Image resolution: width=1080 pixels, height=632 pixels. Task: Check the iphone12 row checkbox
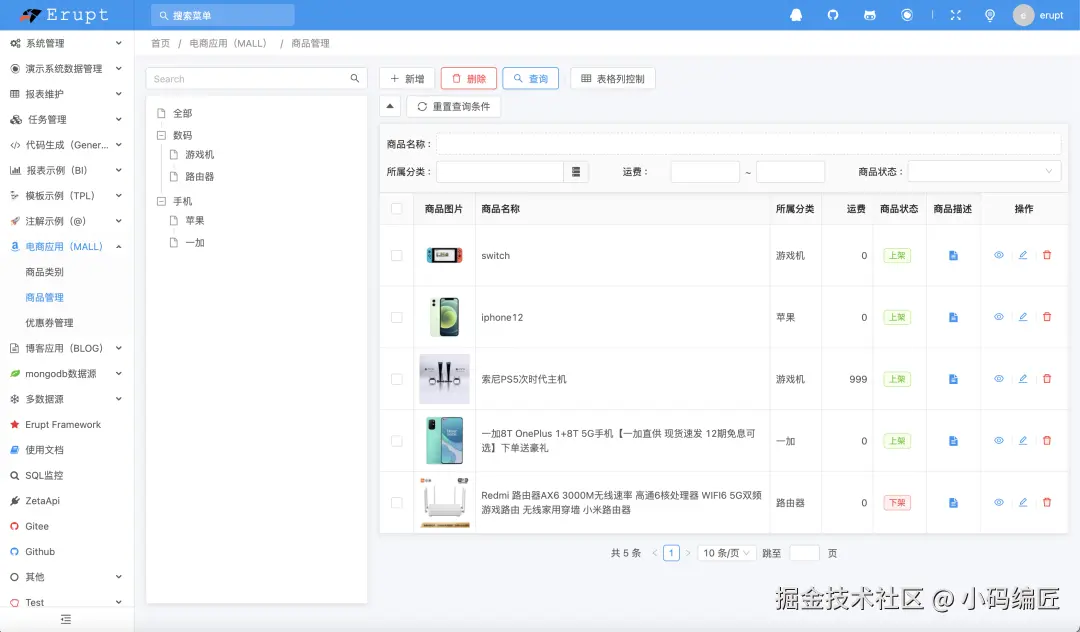click(x=397, y=317)
